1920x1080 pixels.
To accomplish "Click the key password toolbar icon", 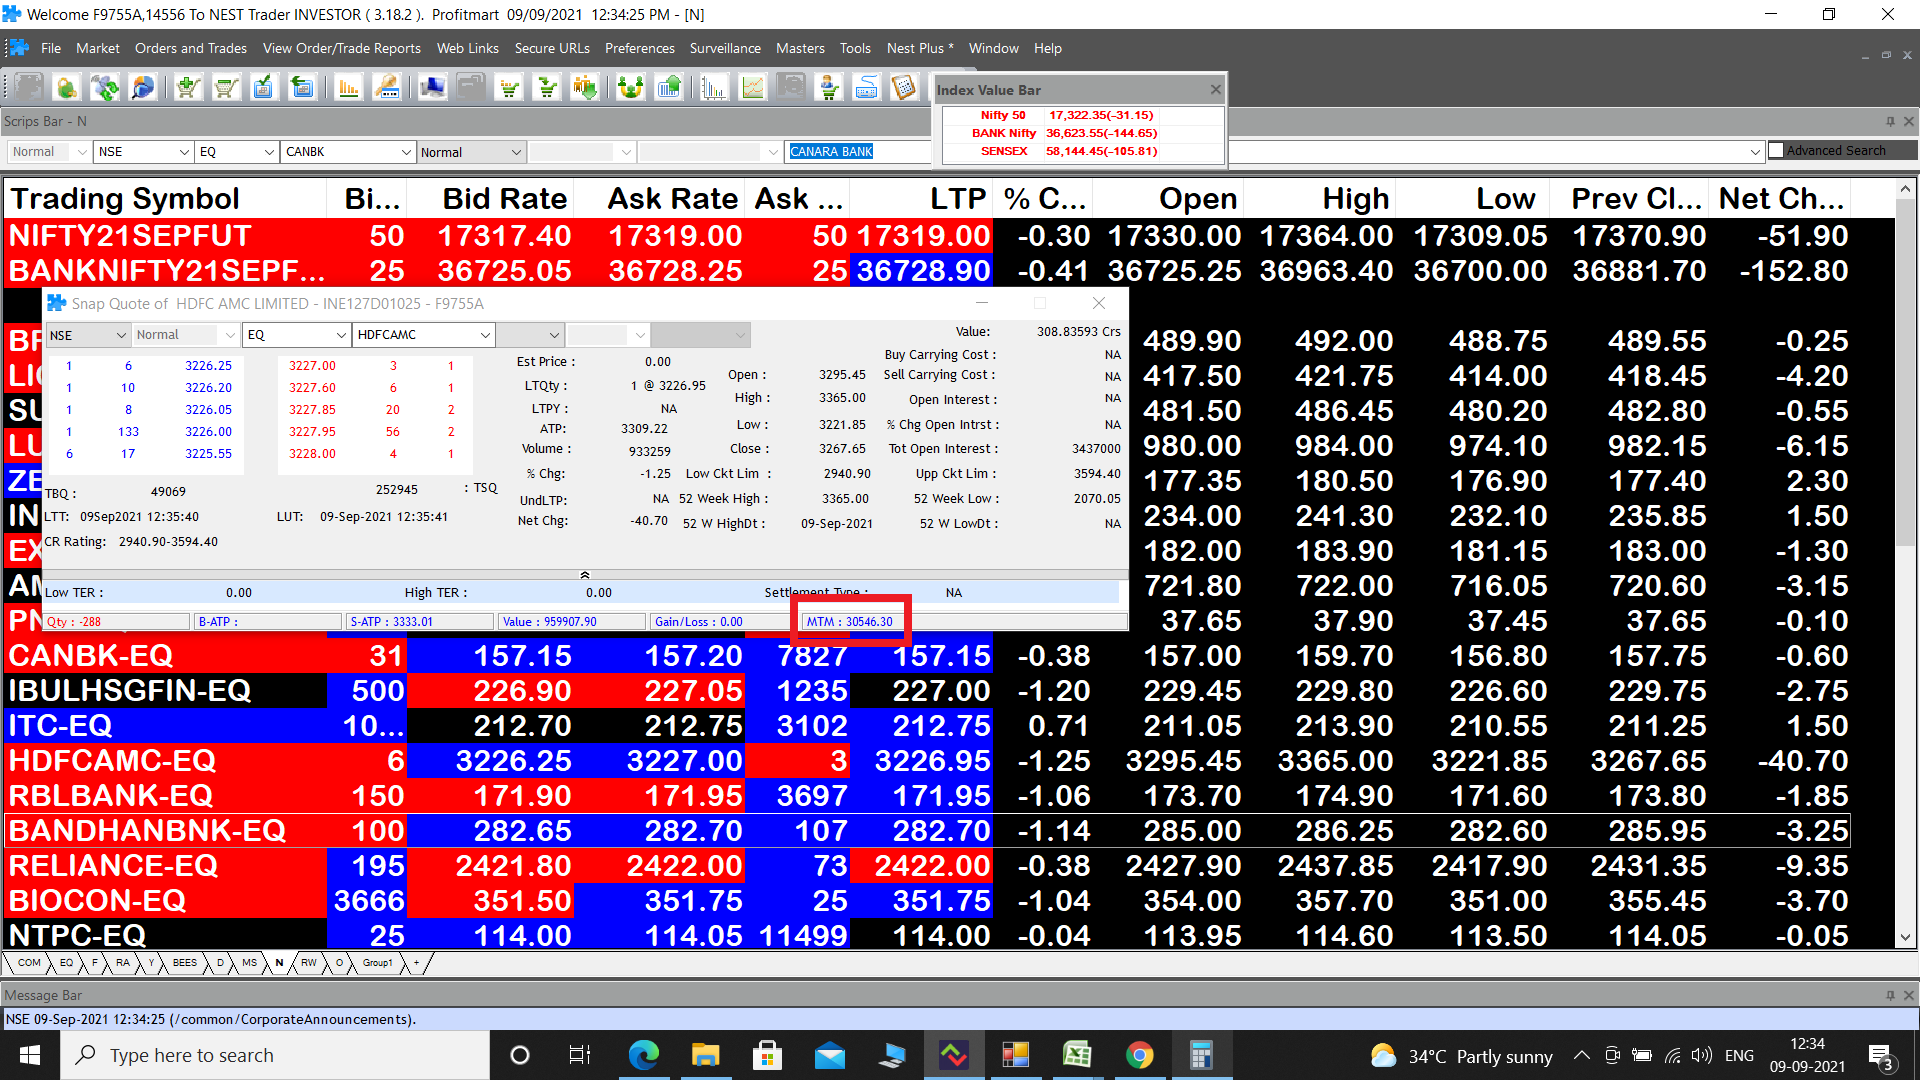I will 387,88.
